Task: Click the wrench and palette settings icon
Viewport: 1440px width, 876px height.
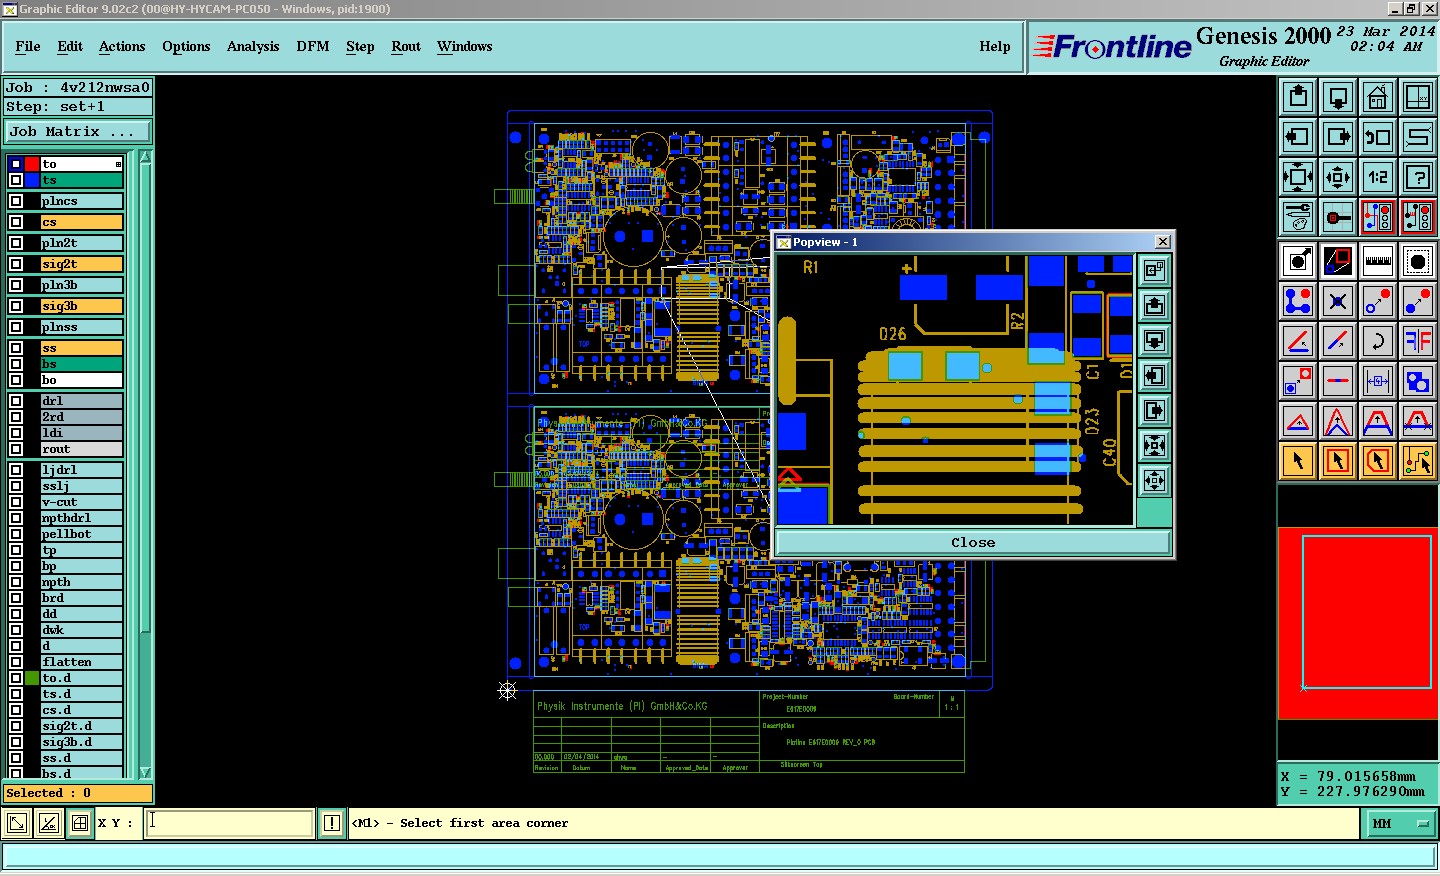Action: 1298,217
